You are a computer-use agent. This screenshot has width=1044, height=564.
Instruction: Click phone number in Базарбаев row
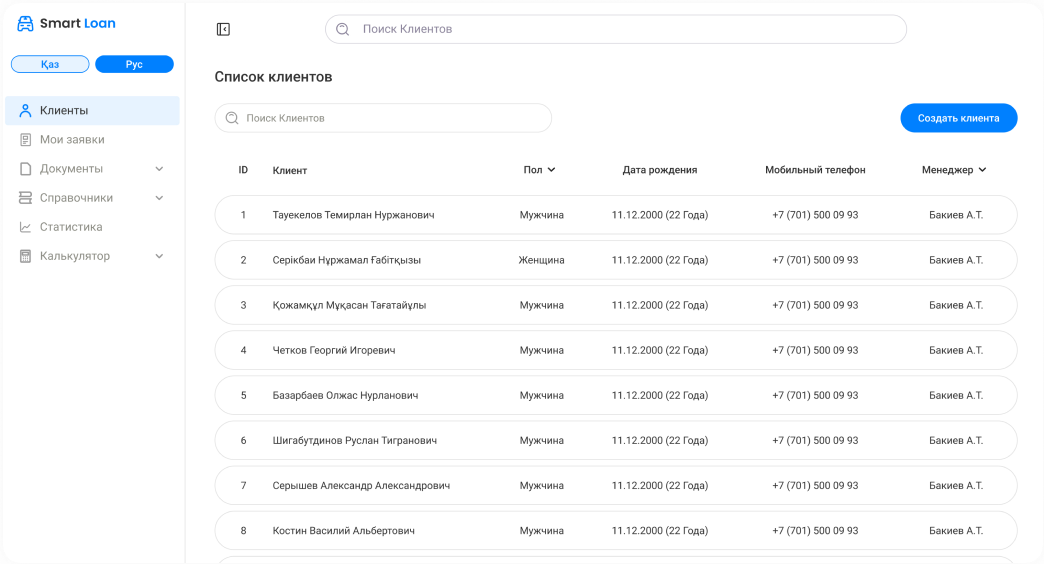(815, 396)
